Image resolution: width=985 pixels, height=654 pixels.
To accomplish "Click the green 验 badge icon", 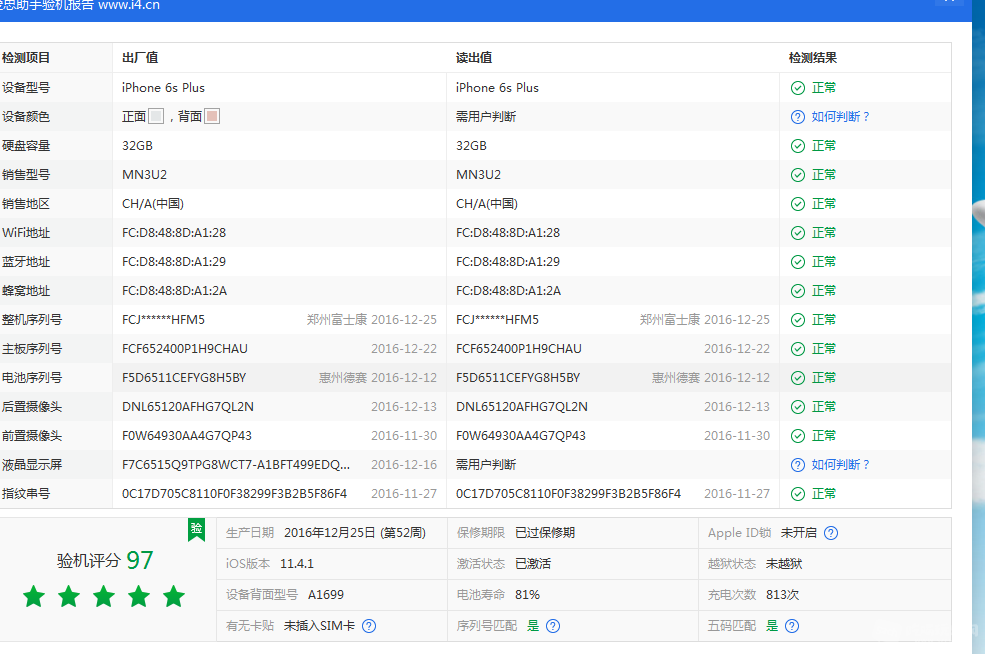I will tap(197, 530).
